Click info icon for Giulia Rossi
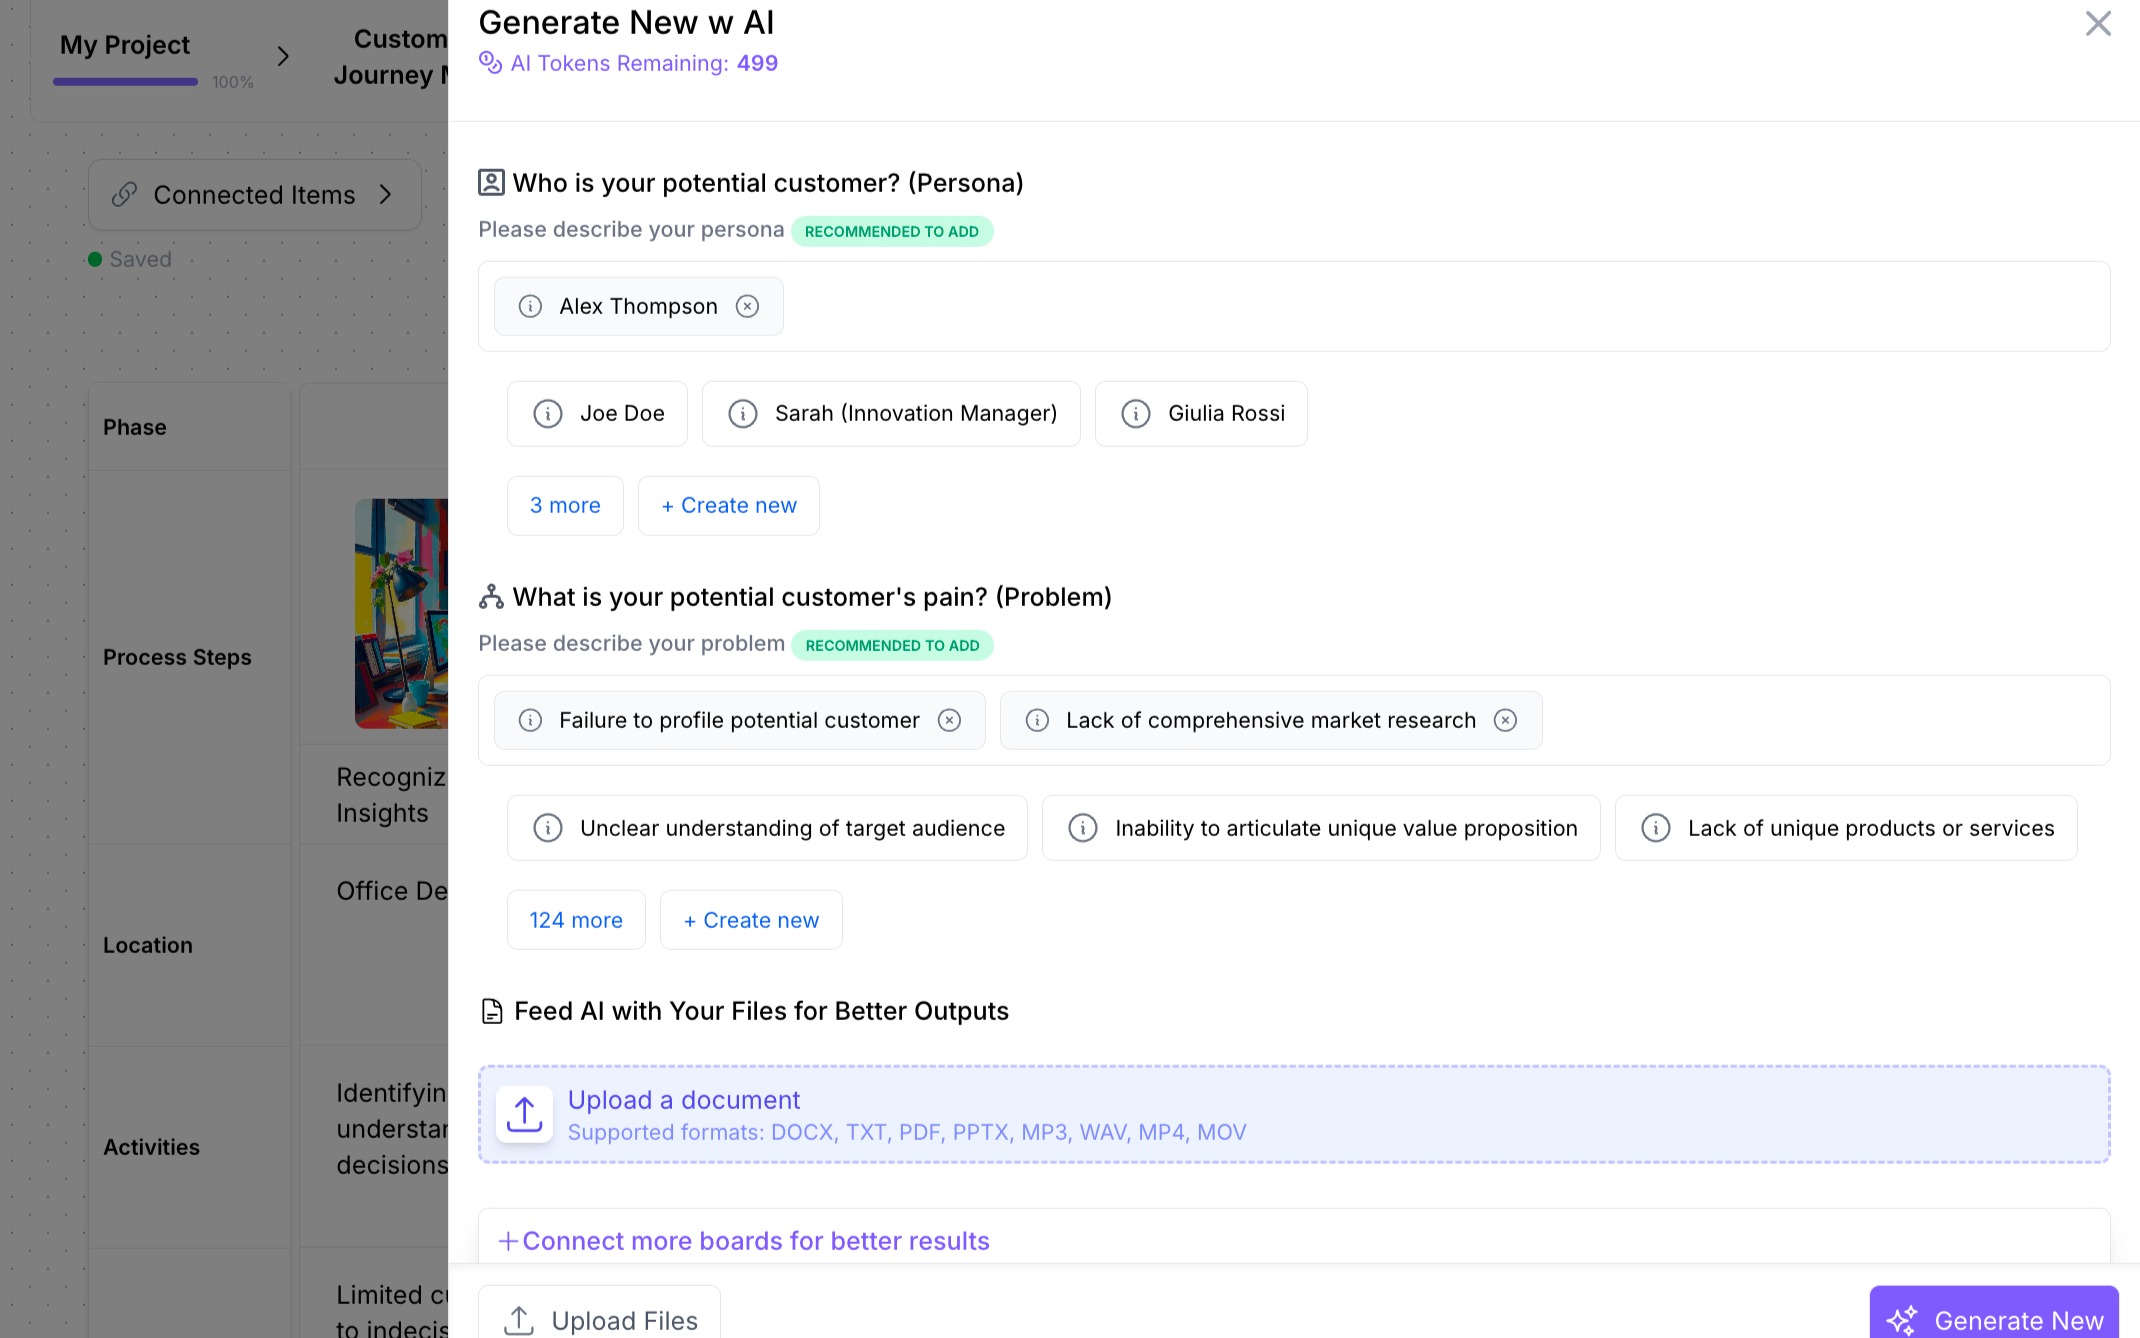This screenshot has height=1338, width=2140. [1135, 413]
